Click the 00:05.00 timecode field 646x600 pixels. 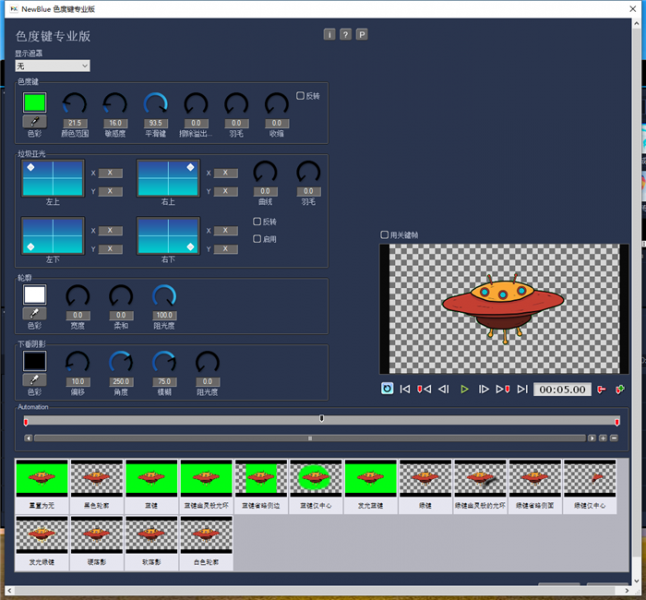click(x=562, y=389)
